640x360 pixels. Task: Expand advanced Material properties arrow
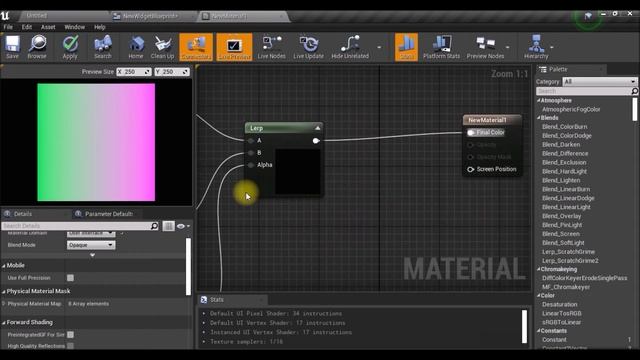(93, 255)
